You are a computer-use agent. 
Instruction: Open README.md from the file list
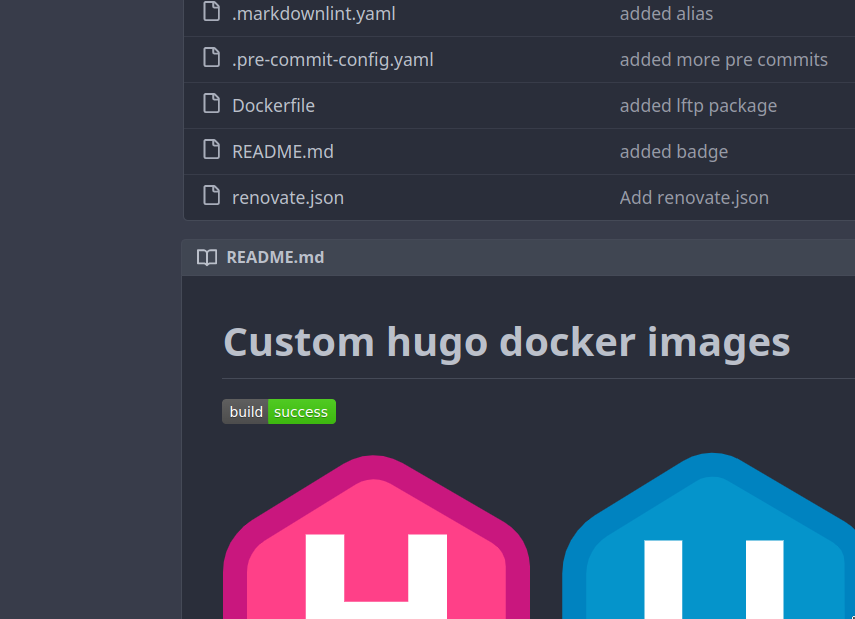pos(282,152)
